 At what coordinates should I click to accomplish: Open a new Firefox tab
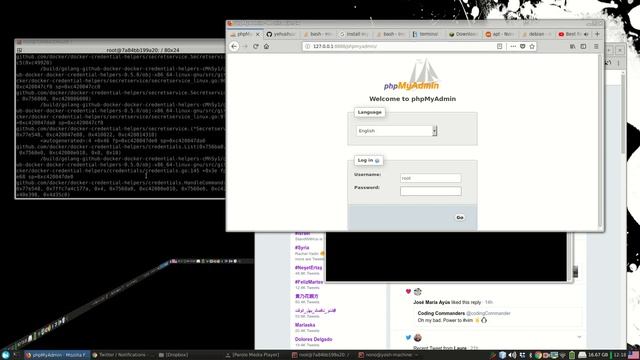(x=598, y=34)
